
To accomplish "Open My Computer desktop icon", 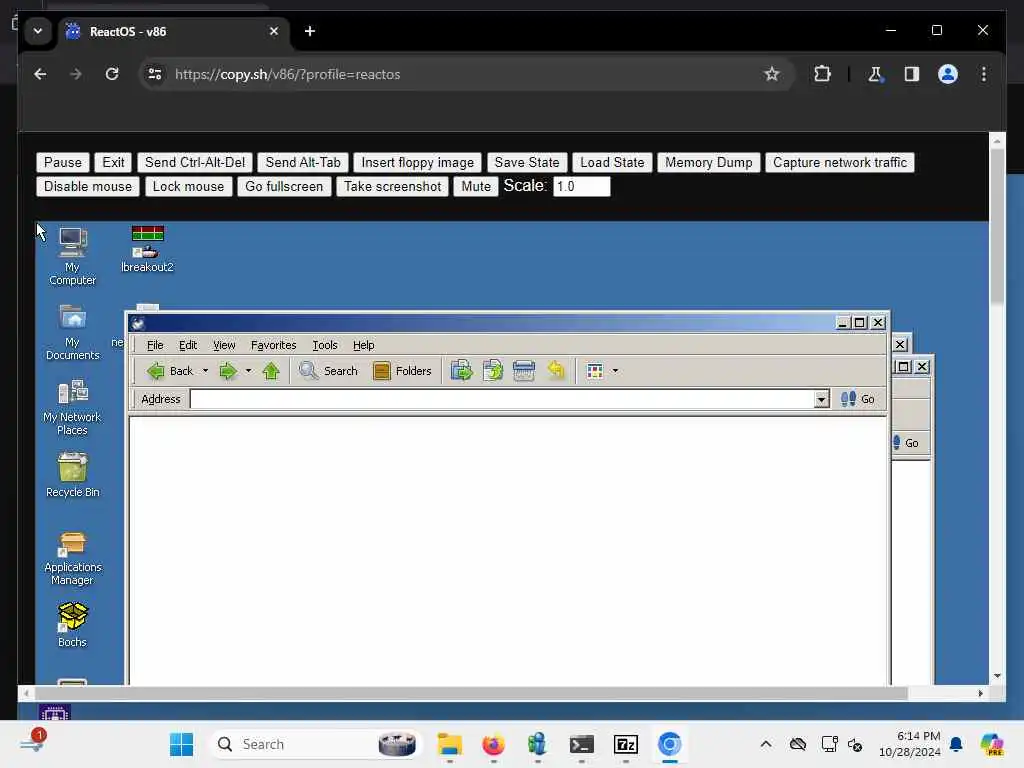I will 72,255.
